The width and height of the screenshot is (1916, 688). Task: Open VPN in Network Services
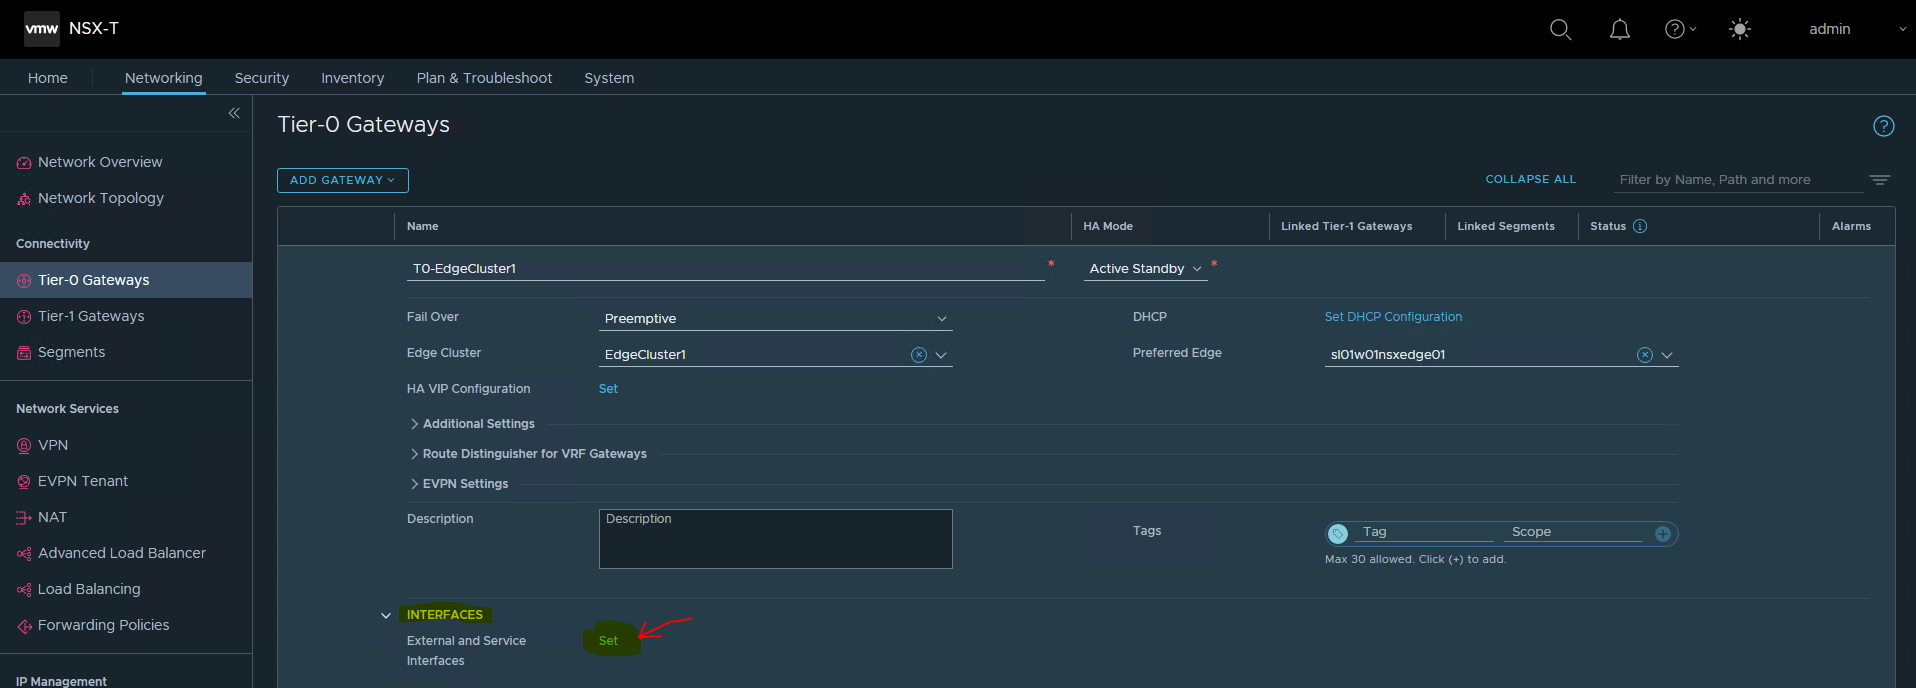53,445
